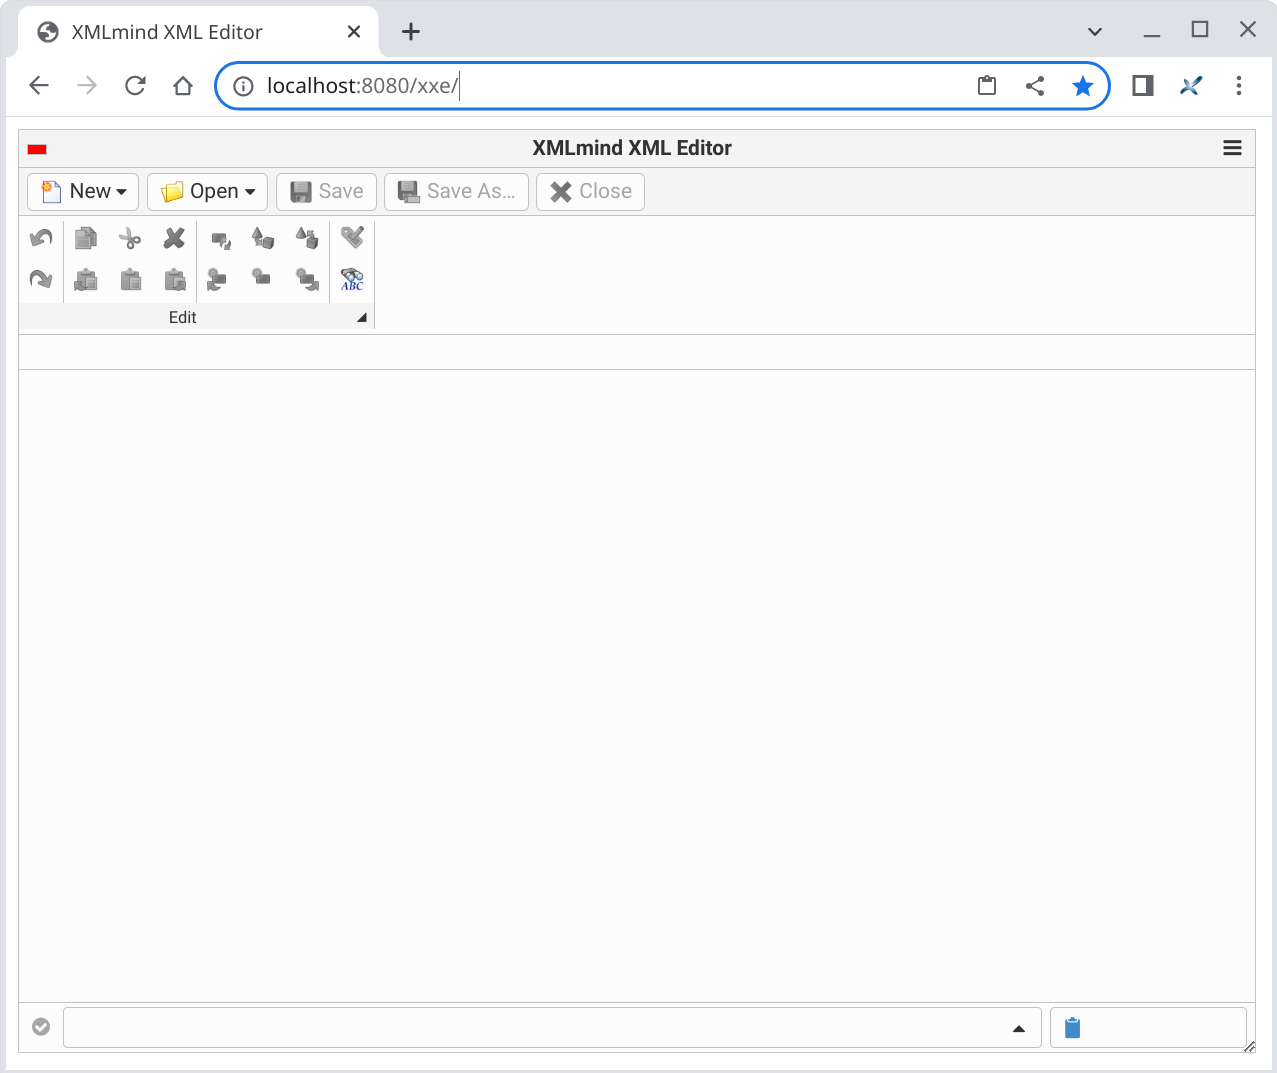This screenshot has width=1277, height=1073.
Task: Open the browser three-dot menu
Action: tap(1239, 86)
